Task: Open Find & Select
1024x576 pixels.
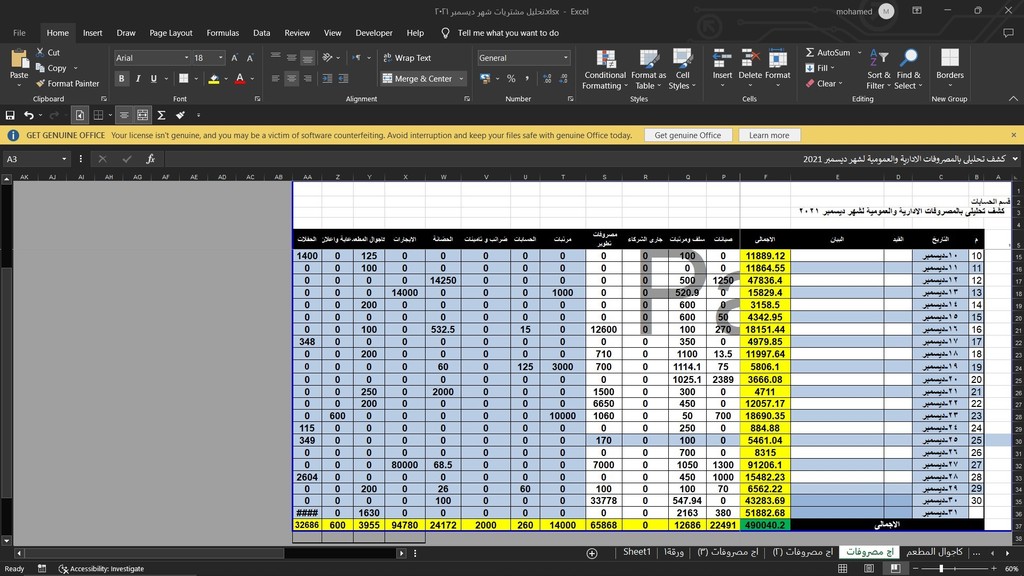Action: click(x=908, y=69)
